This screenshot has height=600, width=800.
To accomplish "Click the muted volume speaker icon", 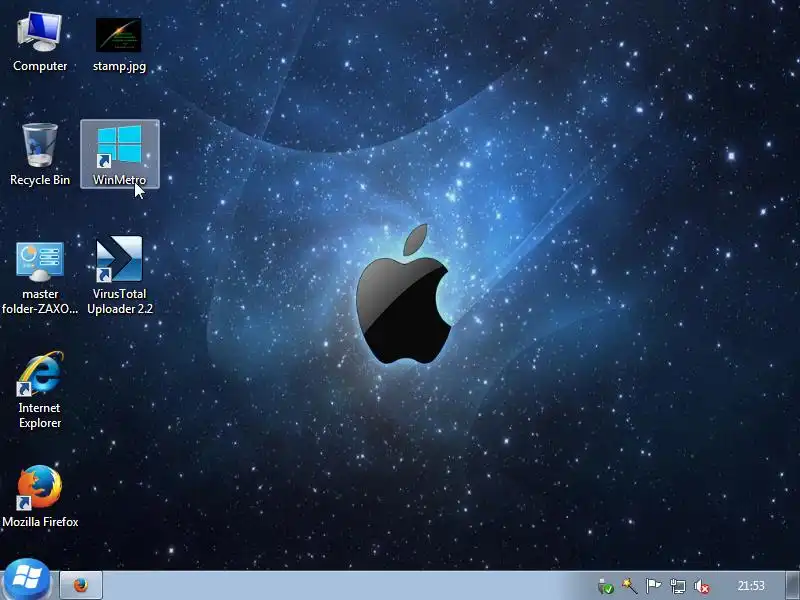I will (x=702, y=587).
